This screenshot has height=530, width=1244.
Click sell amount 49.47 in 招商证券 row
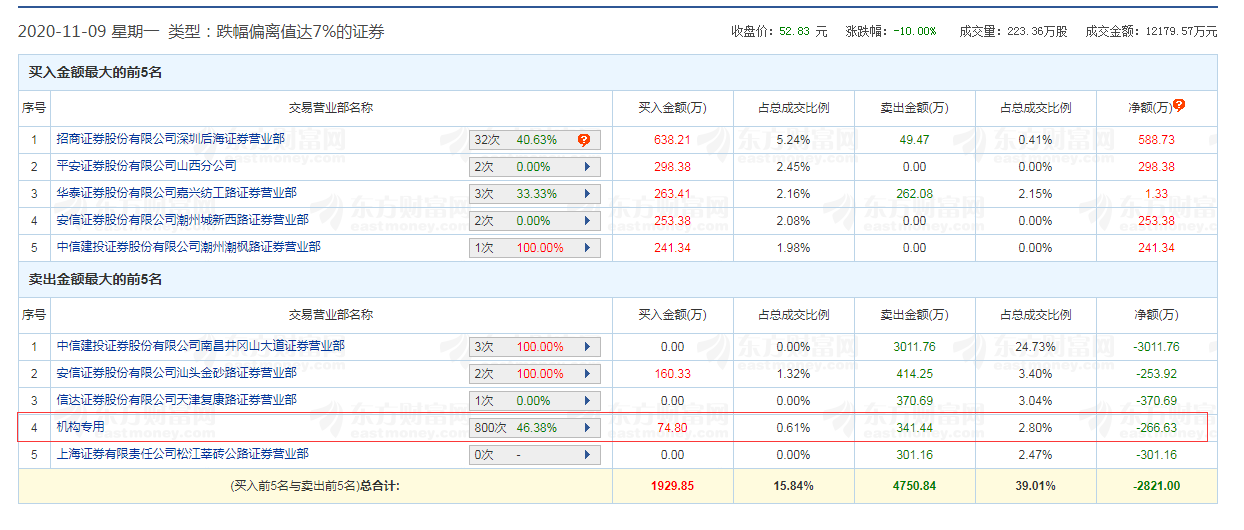point(913,140)
